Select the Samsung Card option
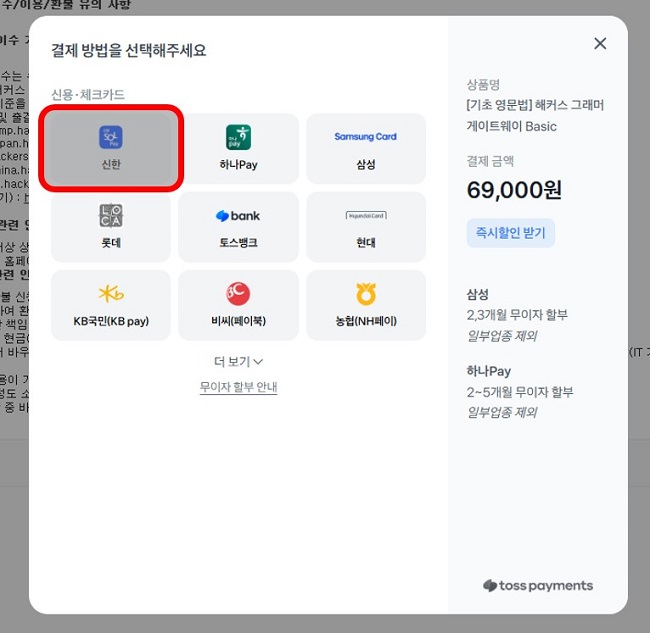Image resolution: width=650 pixels, height=633 pixels. [x=365, y=149]
